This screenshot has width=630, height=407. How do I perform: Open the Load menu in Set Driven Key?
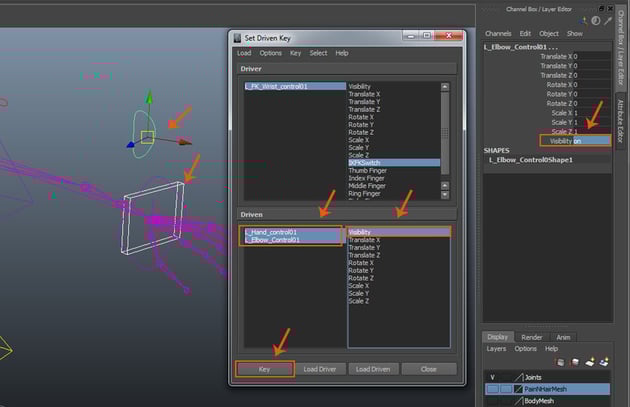pos(244,53)
